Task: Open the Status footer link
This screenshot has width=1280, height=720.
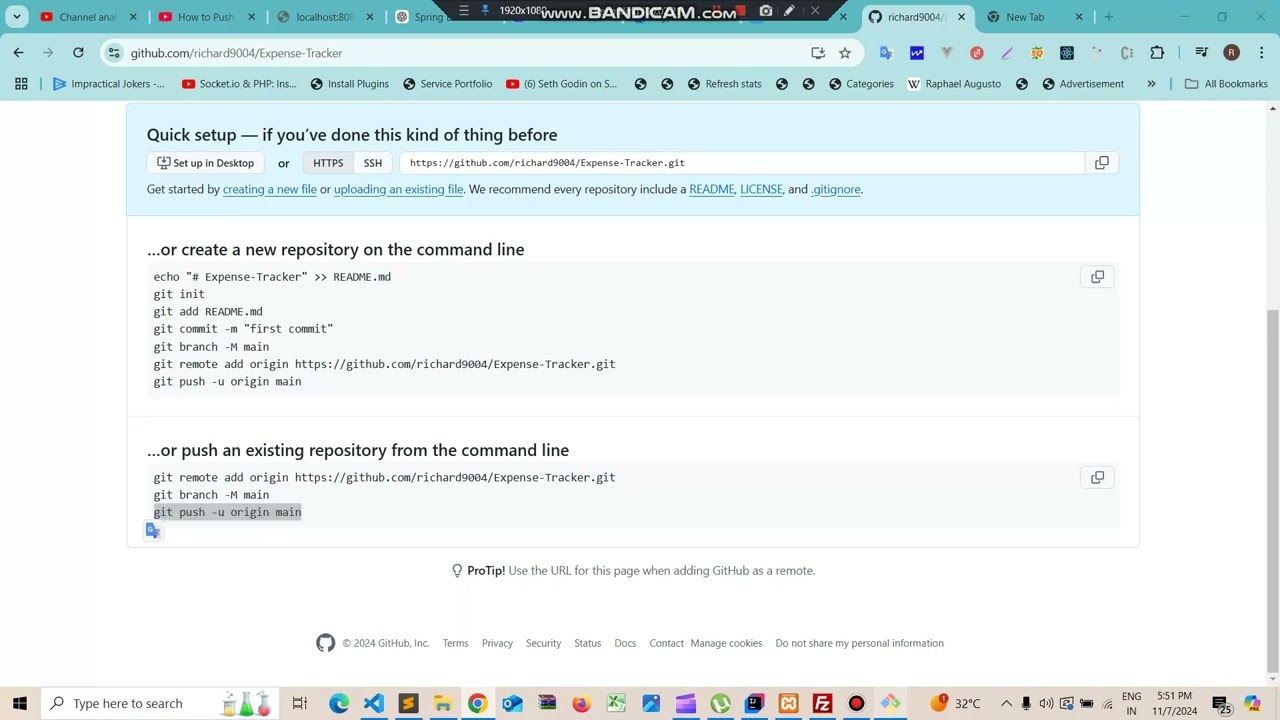Action: (588, 643)
